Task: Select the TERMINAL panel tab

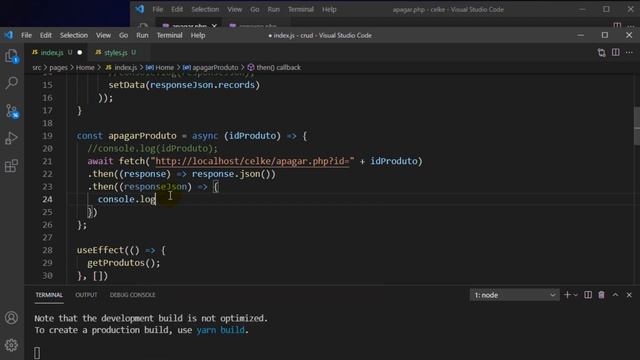Action: tap(49, 295)
